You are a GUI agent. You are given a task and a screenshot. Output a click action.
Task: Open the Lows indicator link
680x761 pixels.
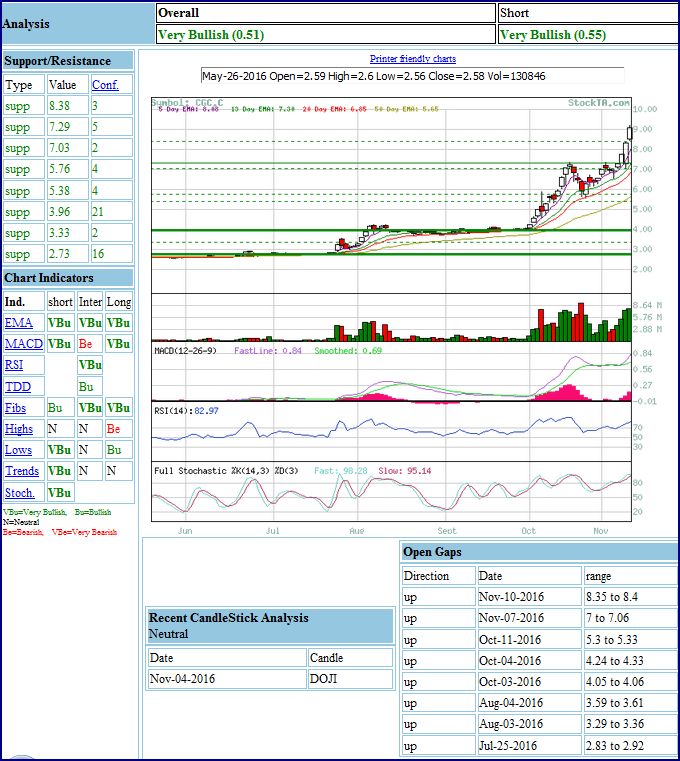(19, 450)
